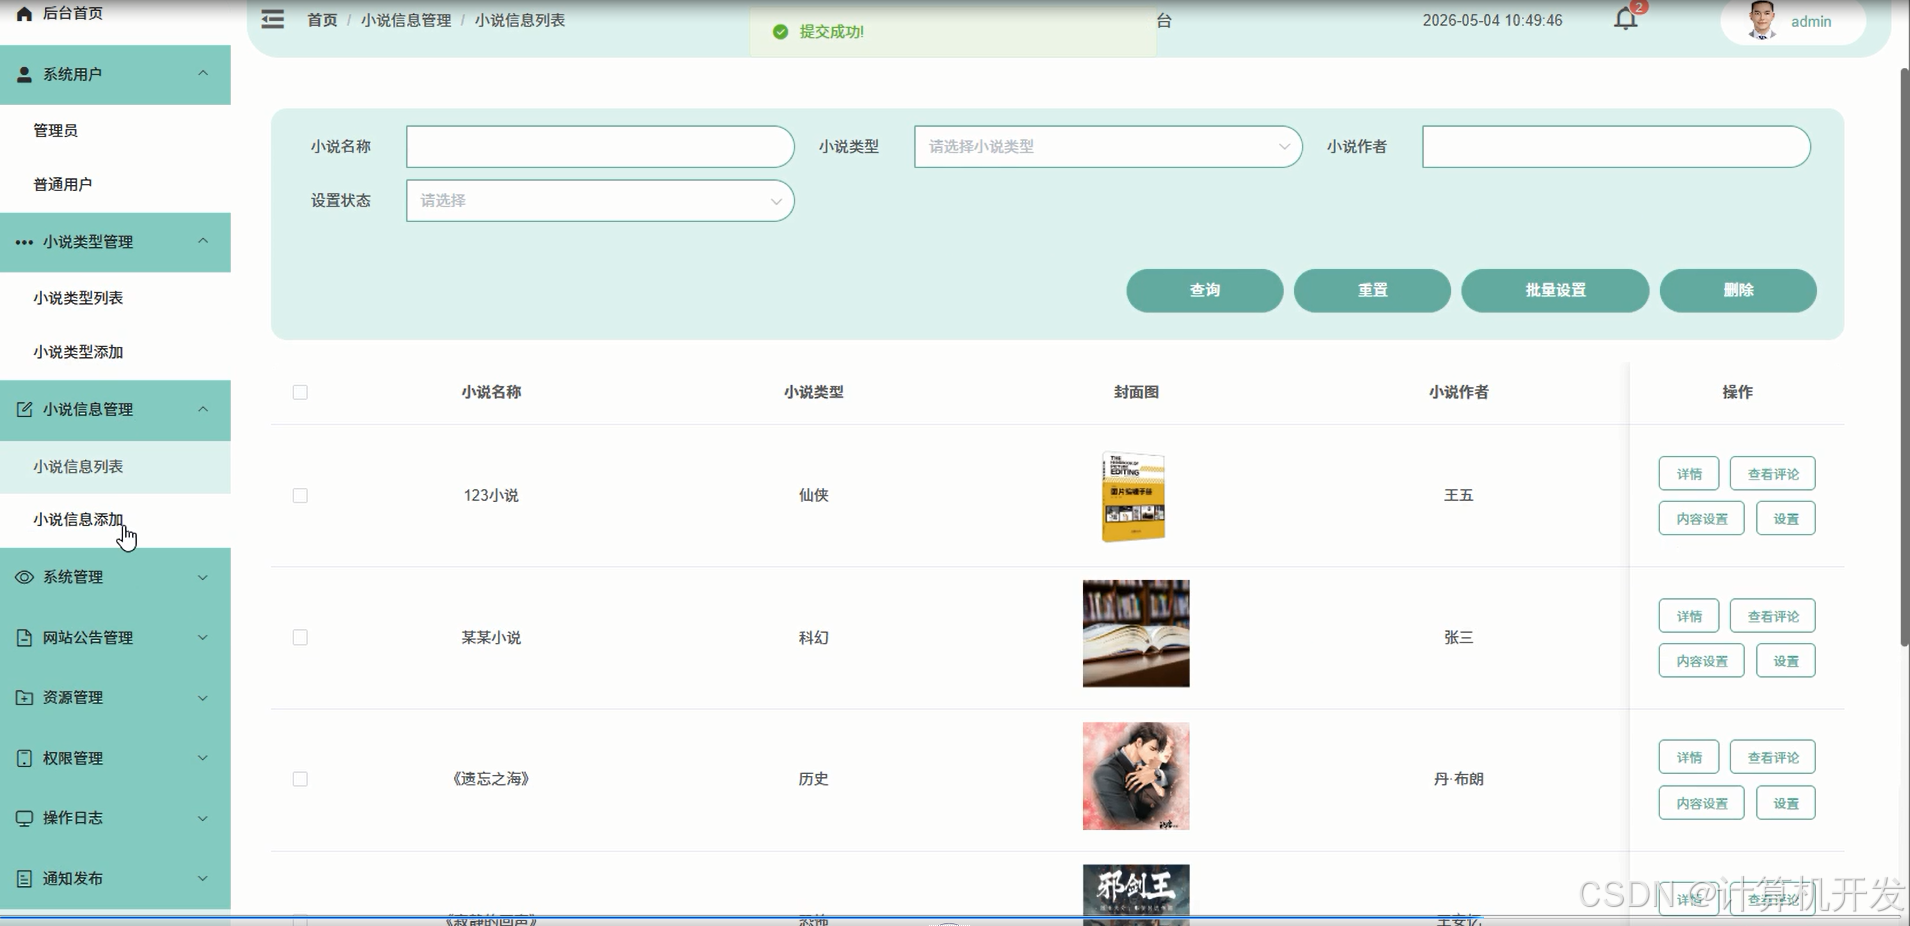Click the person icon beside 系统用户
The width and height of the screenshot is (1910, 926).
pyautogui.click(x=24, y=74)
